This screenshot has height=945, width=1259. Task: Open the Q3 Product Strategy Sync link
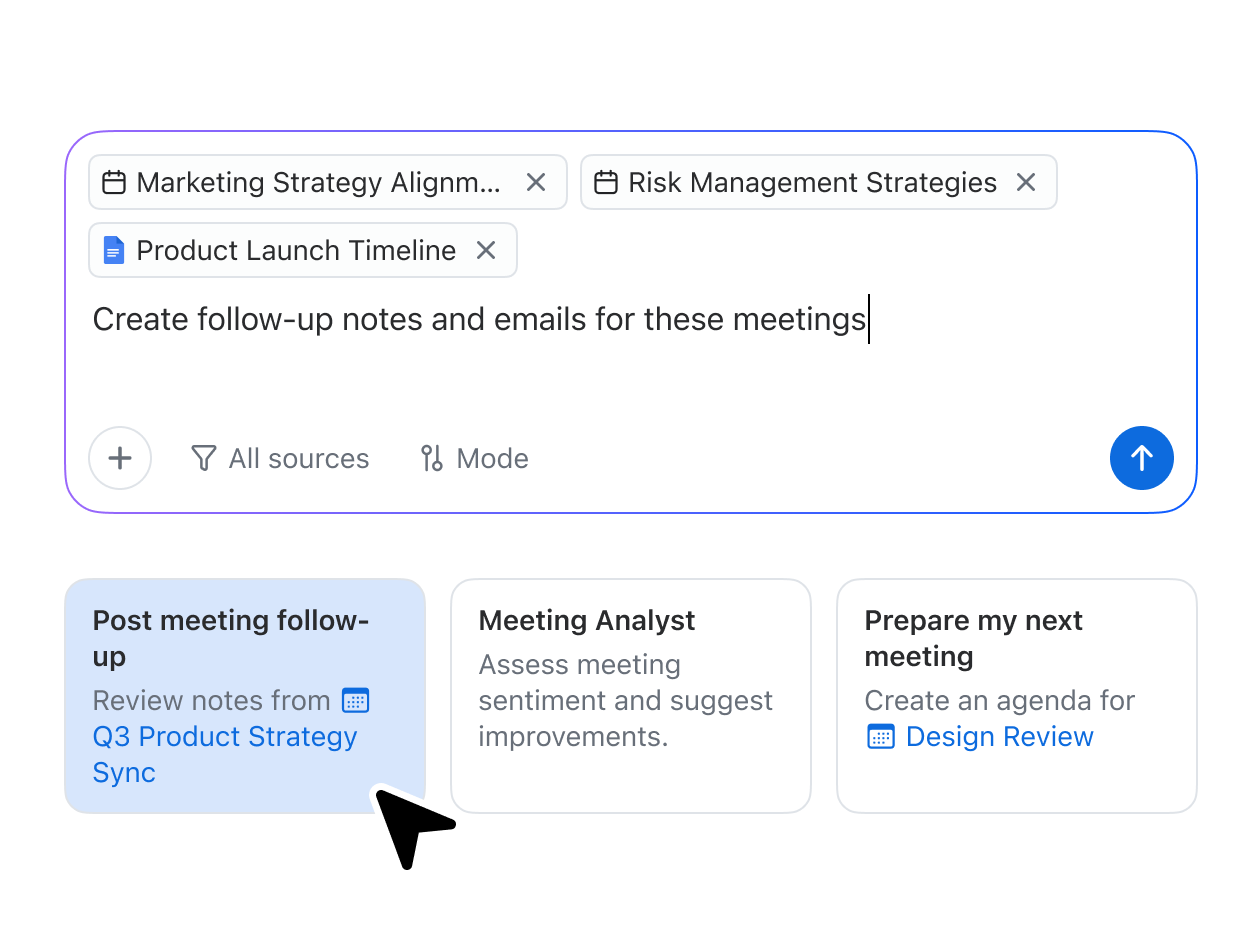click(224, 737)
